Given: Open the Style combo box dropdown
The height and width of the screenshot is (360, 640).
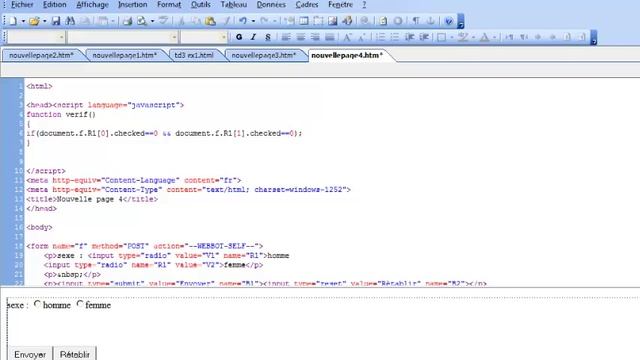Looking at the screenshot, I should click(x=61, y=37).
